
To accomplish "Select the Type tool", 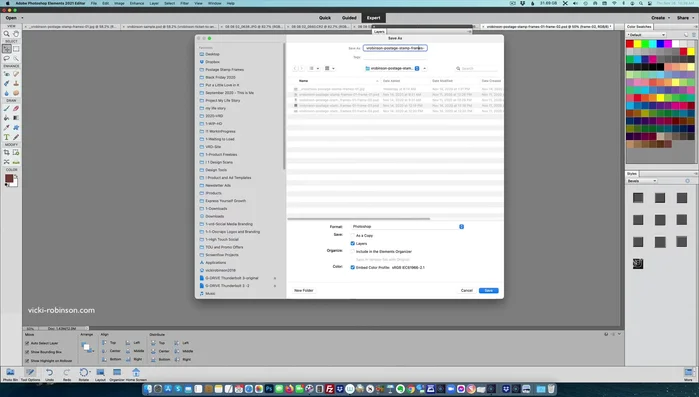I will click(x=6, y=137).
